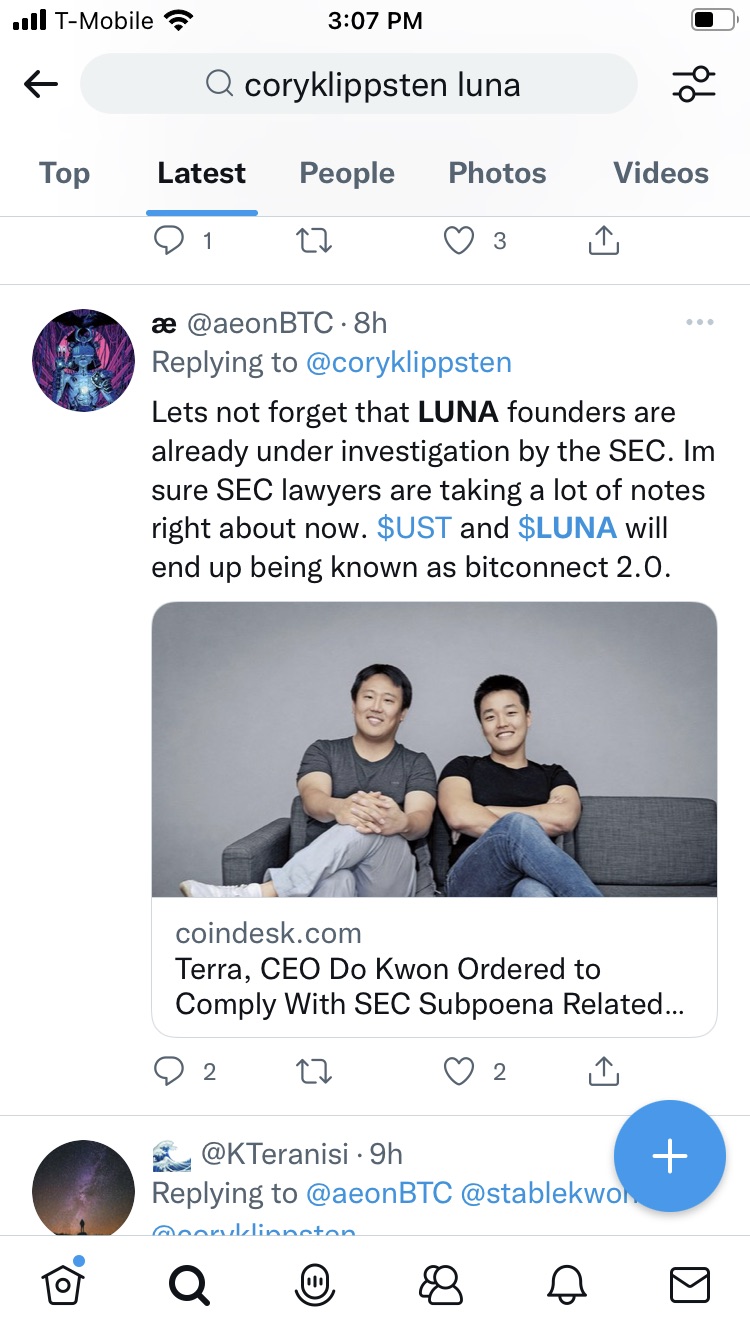Reply to the @aeonBTC tweet
Image resolution: width=750 pixels, height=1334 pixels.
(x=169, y=1072)
